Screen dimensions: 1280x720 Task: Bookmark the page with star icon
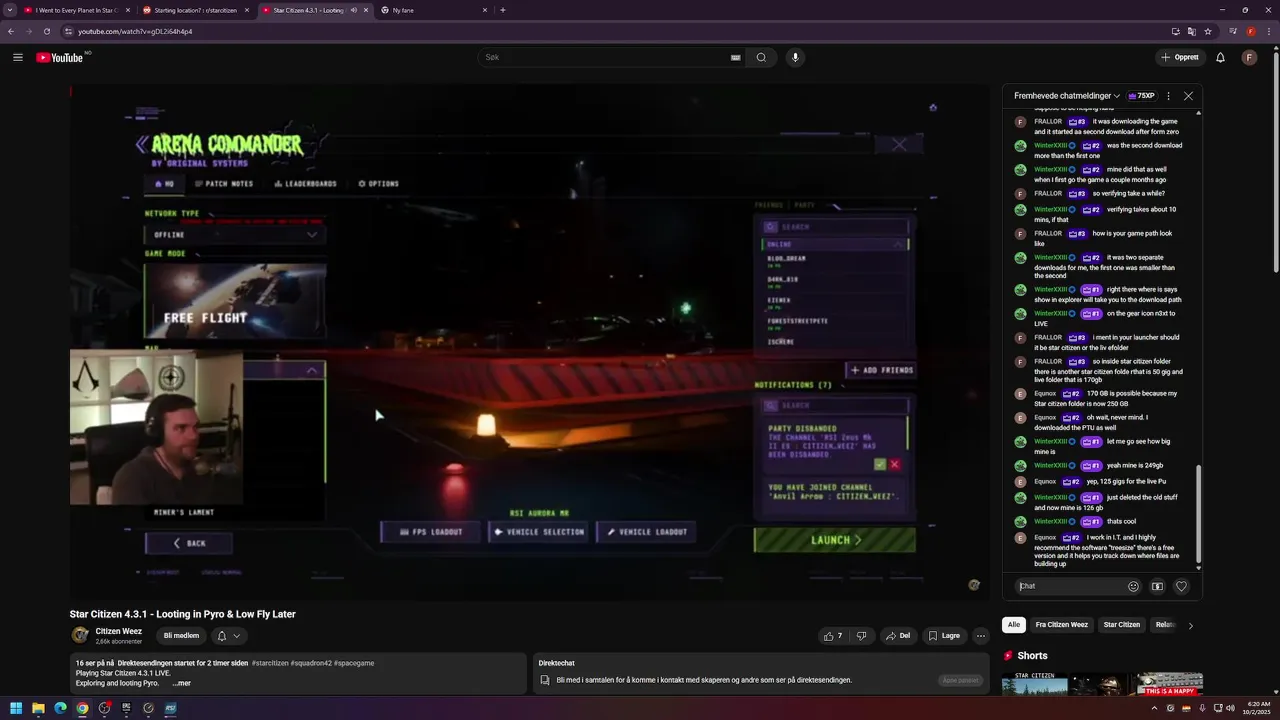(x=1209, y=31)
